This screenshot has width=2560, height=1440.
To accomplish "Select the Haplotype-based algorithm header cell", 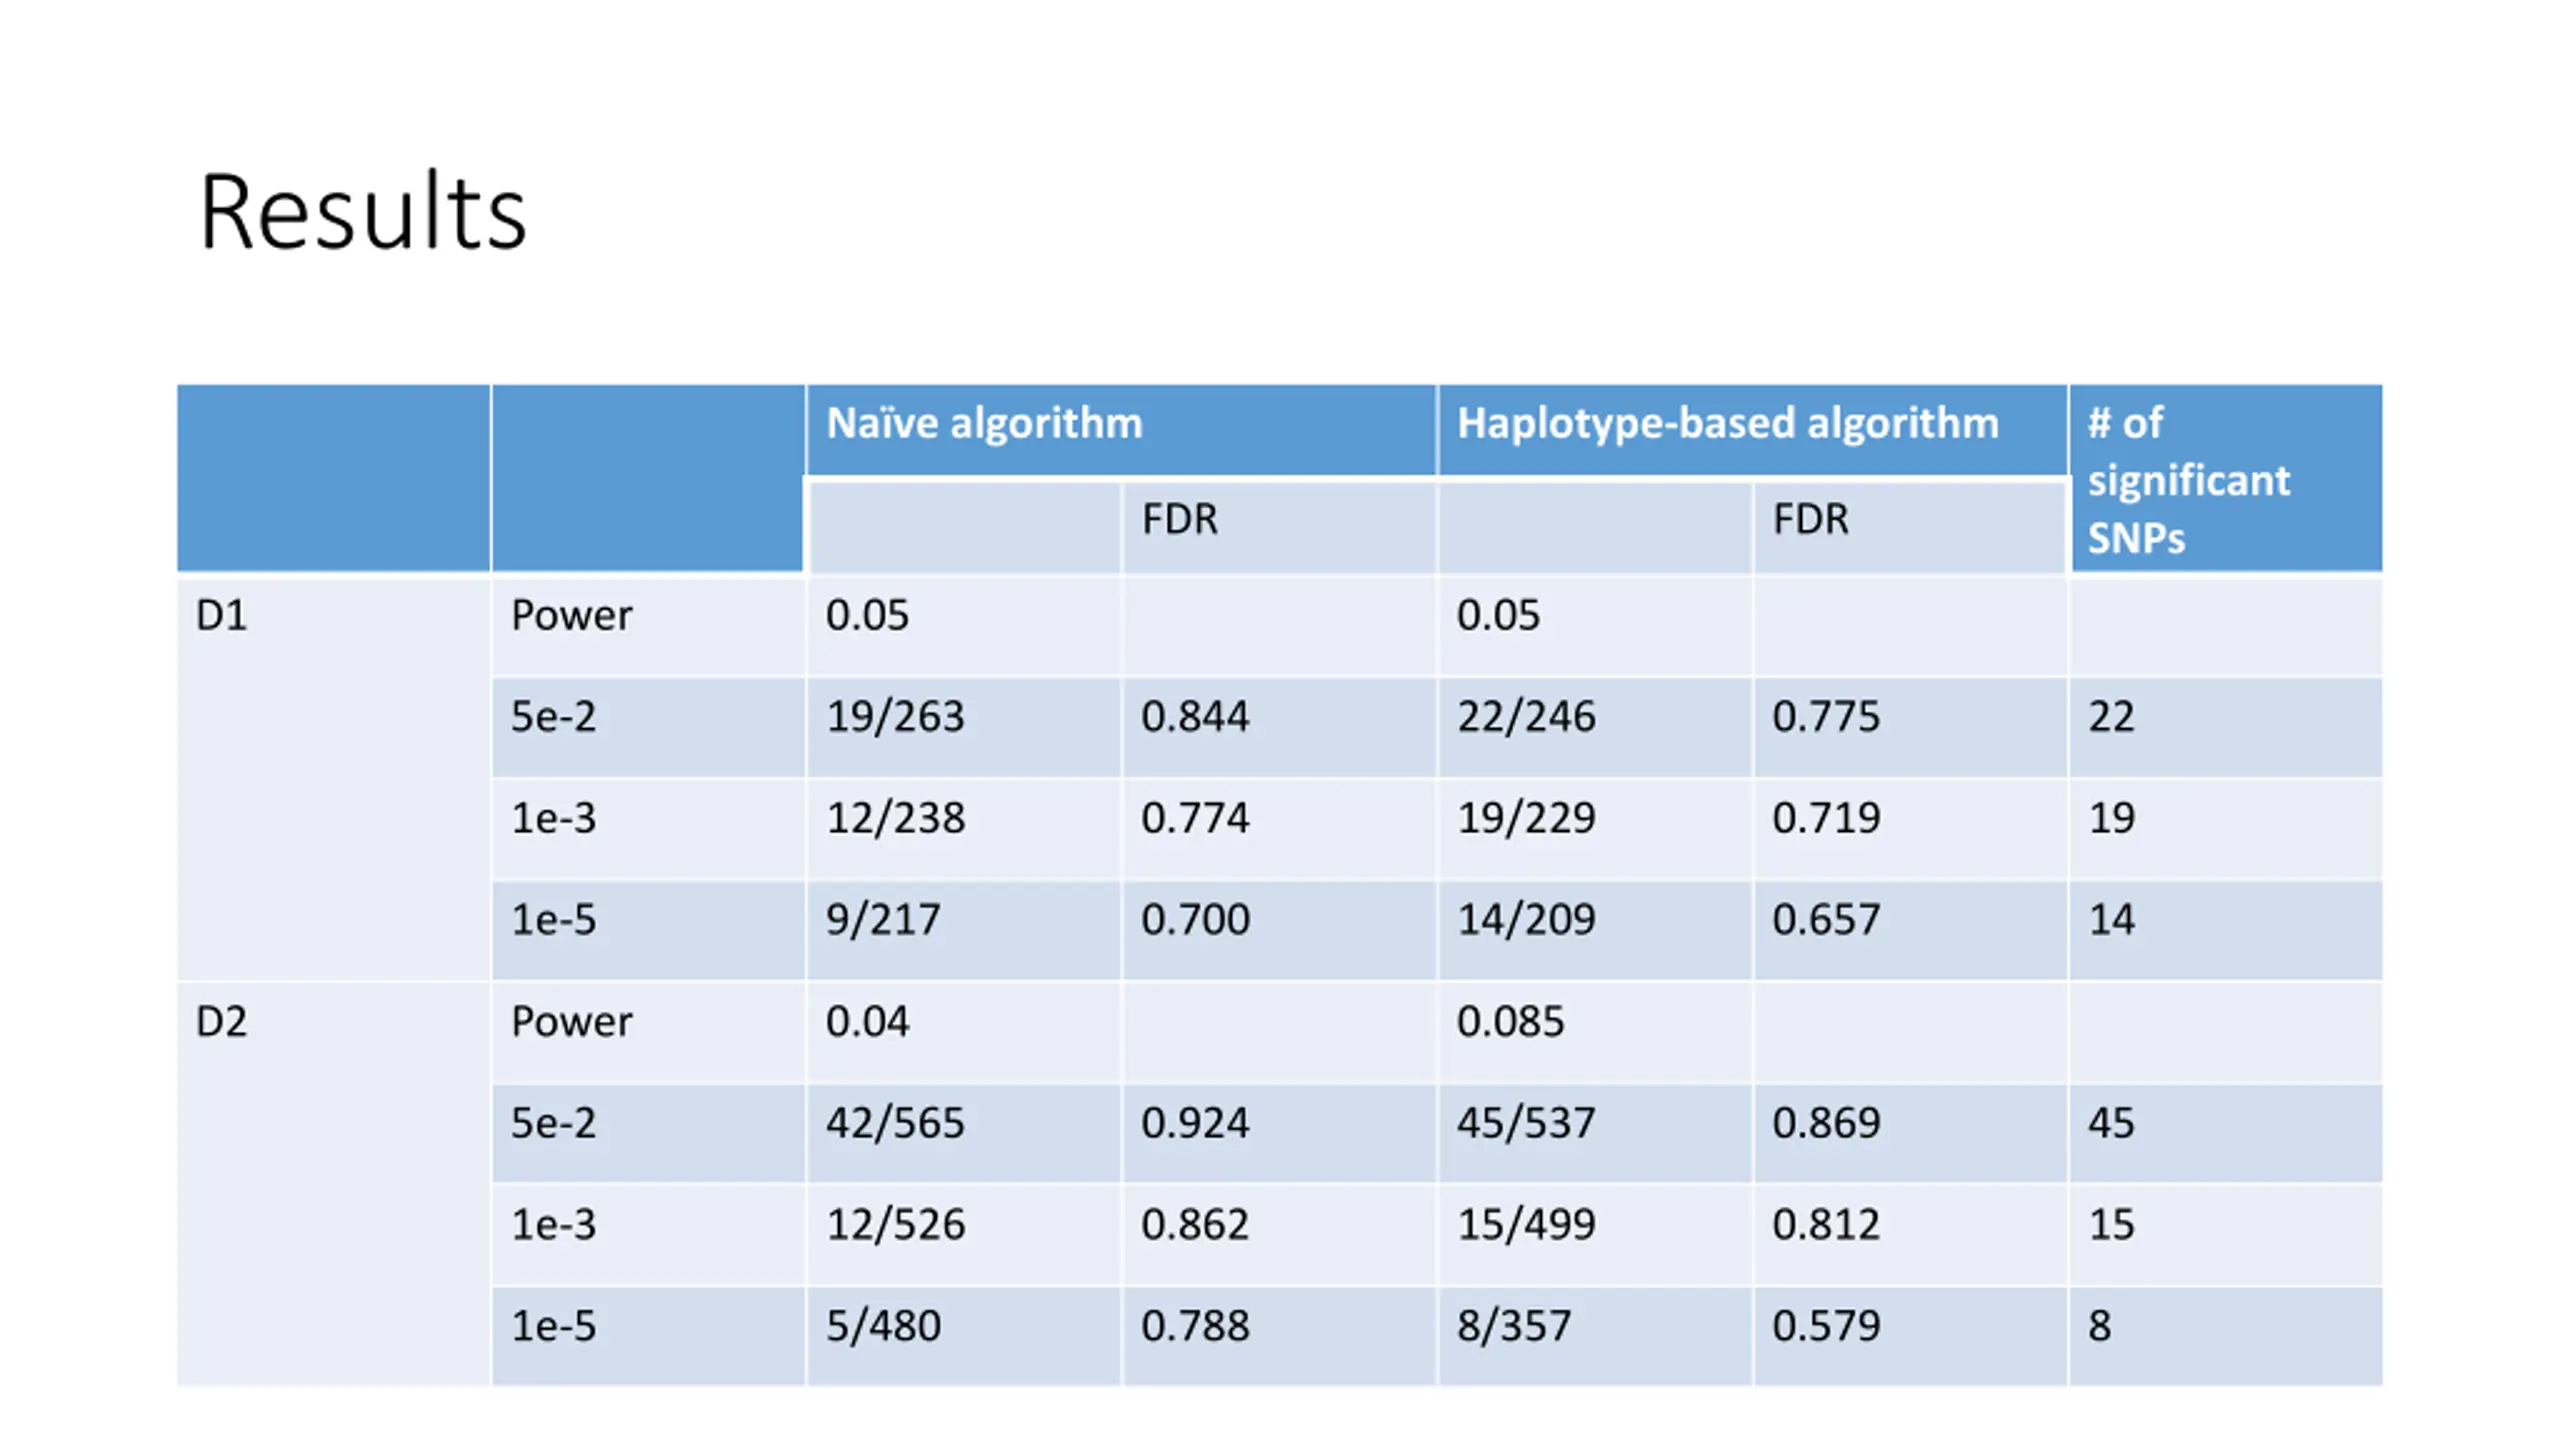I will pos(1752,429).
